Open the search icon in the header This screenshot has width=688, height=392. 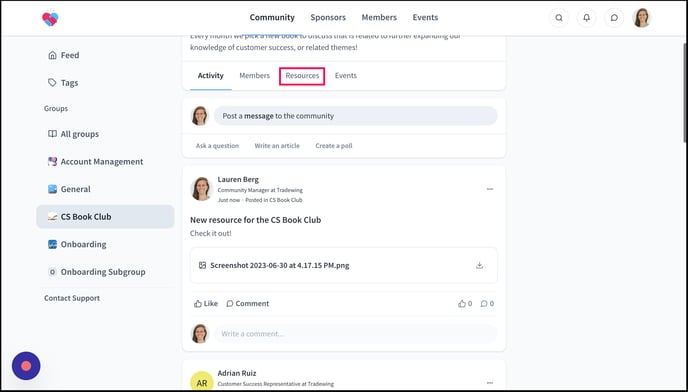[559, 18]
